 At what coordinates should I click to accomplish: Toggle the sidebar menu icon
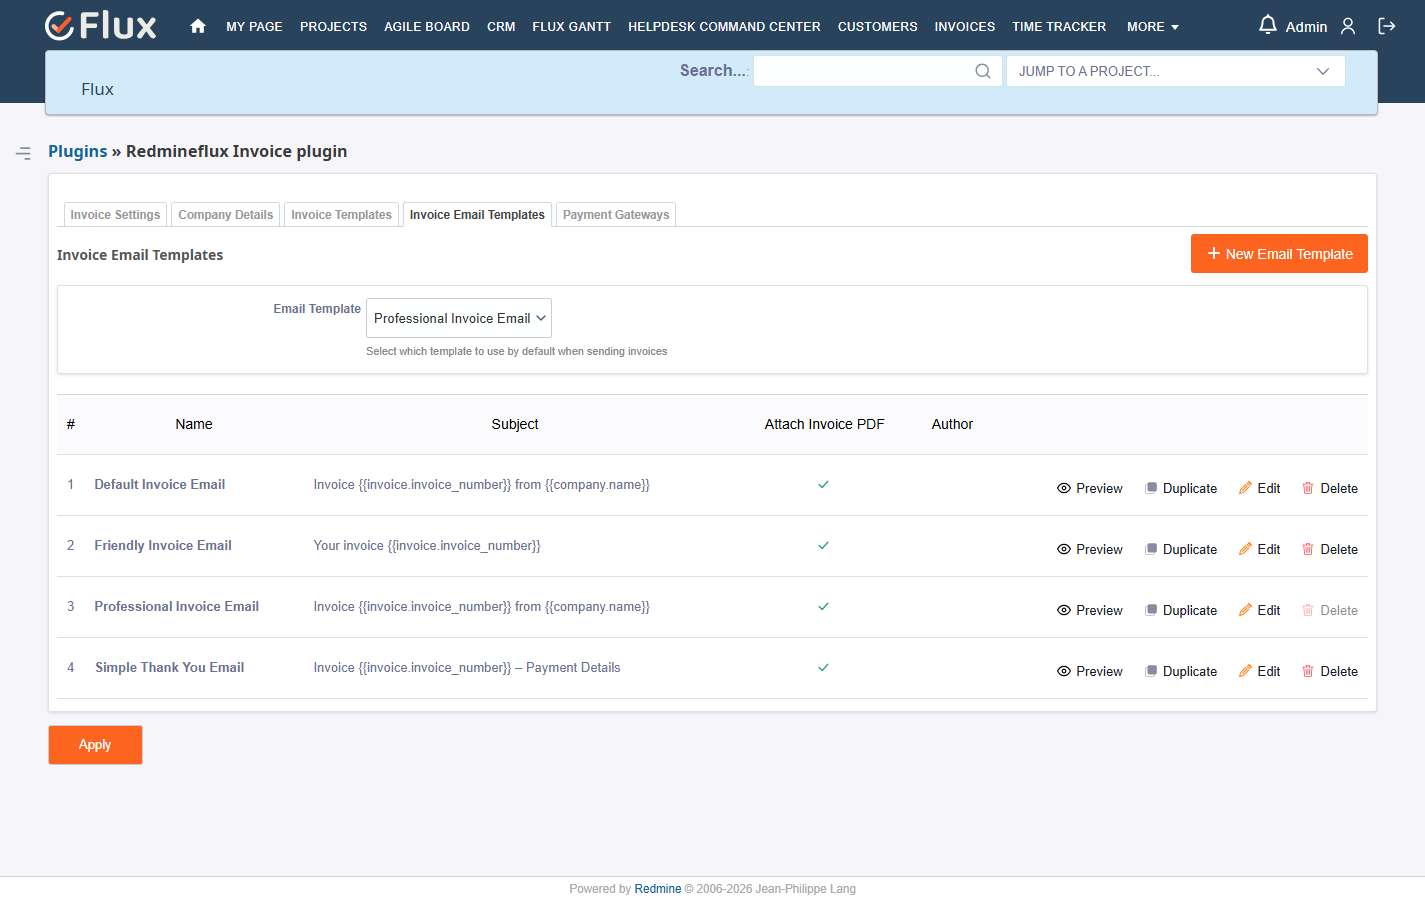point(23,153)
